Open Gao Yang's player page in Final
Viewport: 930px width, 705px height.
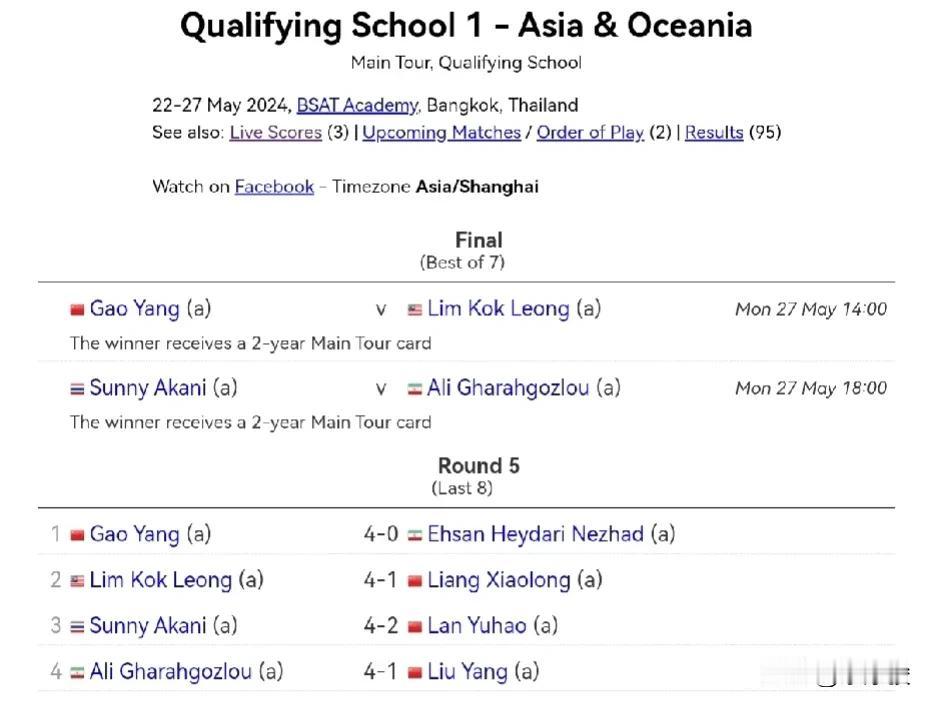135,308
